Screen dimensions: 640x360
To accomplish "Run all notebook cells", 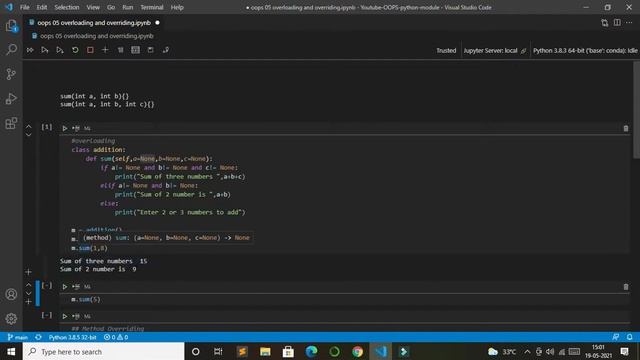I will pos(30,50).
